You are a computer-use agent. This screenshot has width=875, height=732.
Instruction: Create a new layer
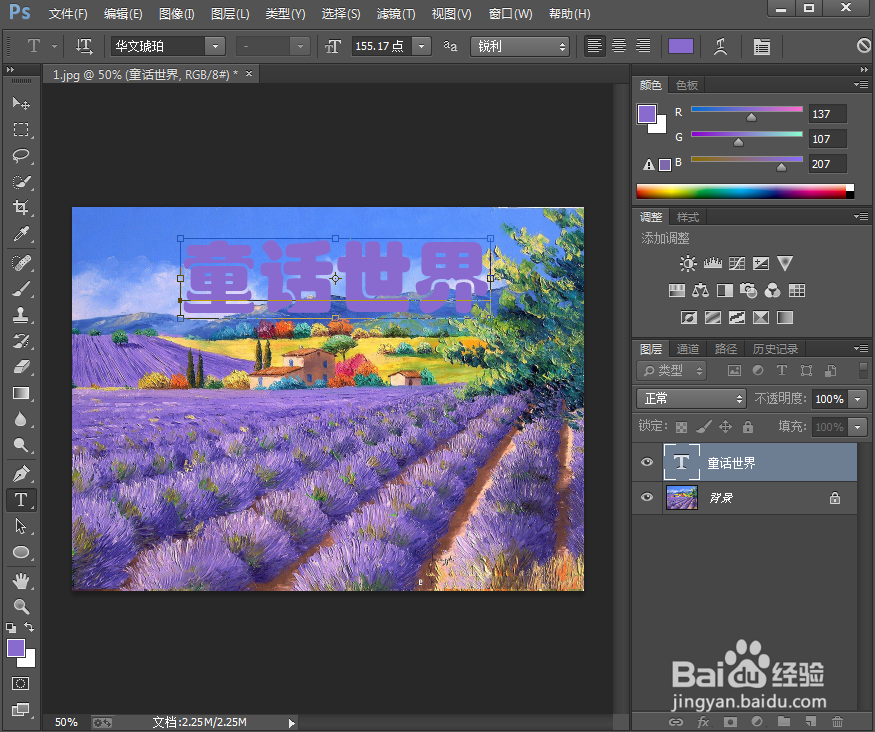[x=811, y=721]
